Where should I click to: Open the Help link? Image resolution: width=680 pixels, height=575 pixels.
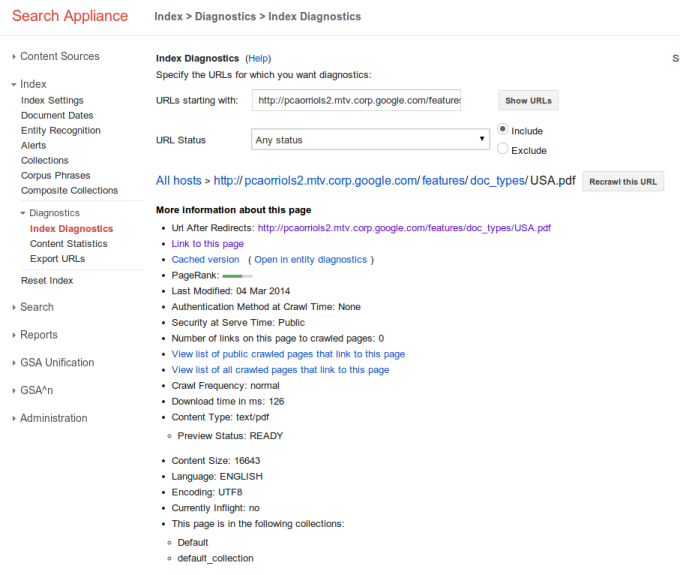point(258,59)
